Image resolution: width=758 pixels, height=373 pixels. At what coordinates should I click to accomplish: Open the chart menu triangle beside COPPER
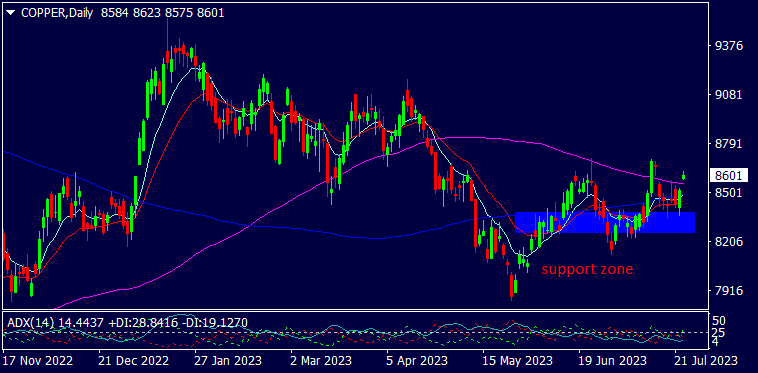point(11,13)
